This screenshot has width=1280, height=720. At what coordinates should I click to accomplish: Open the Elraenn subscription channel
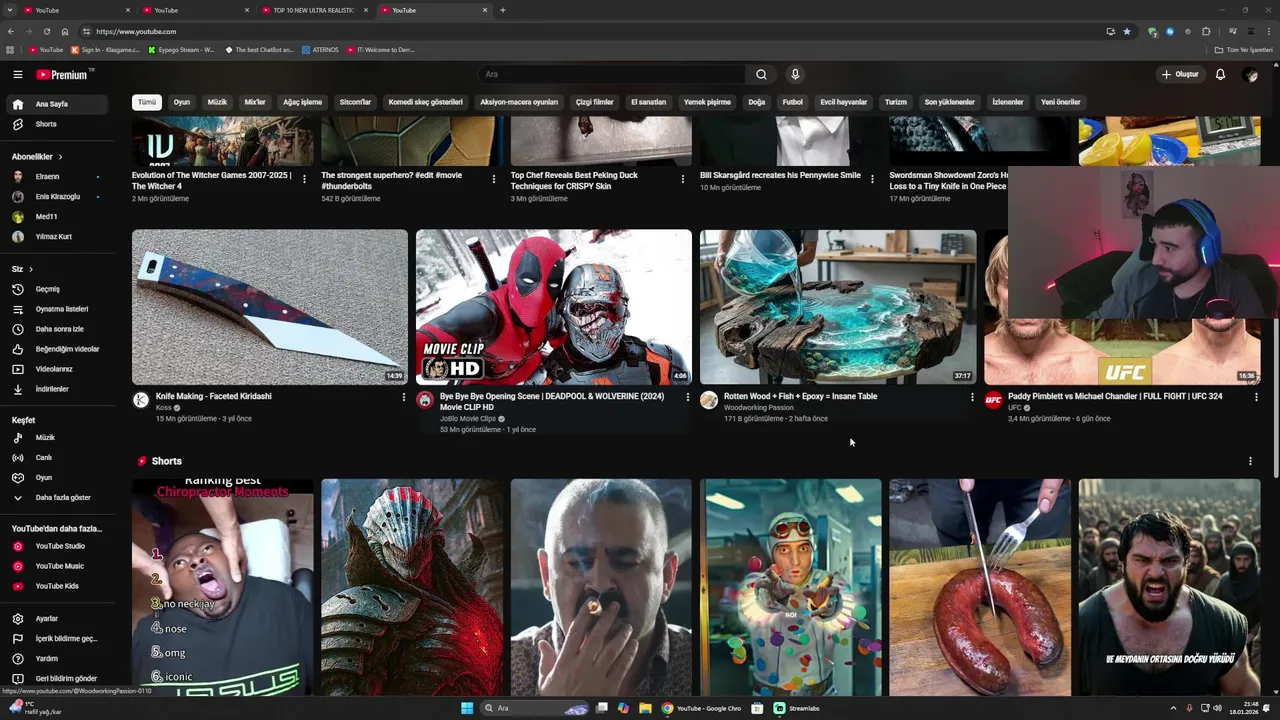coord(58,177)
